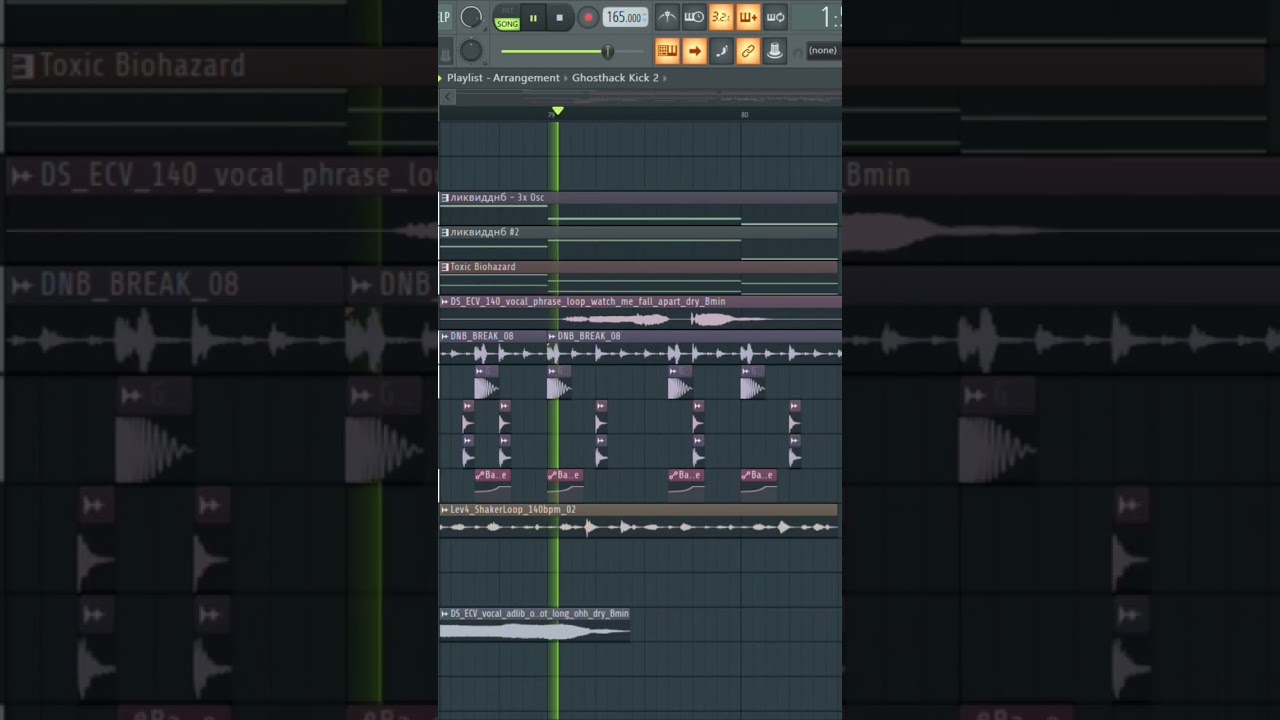Open clip menu icon of DS_ECV_140_vocal_phrase clip

click(445, 302)
